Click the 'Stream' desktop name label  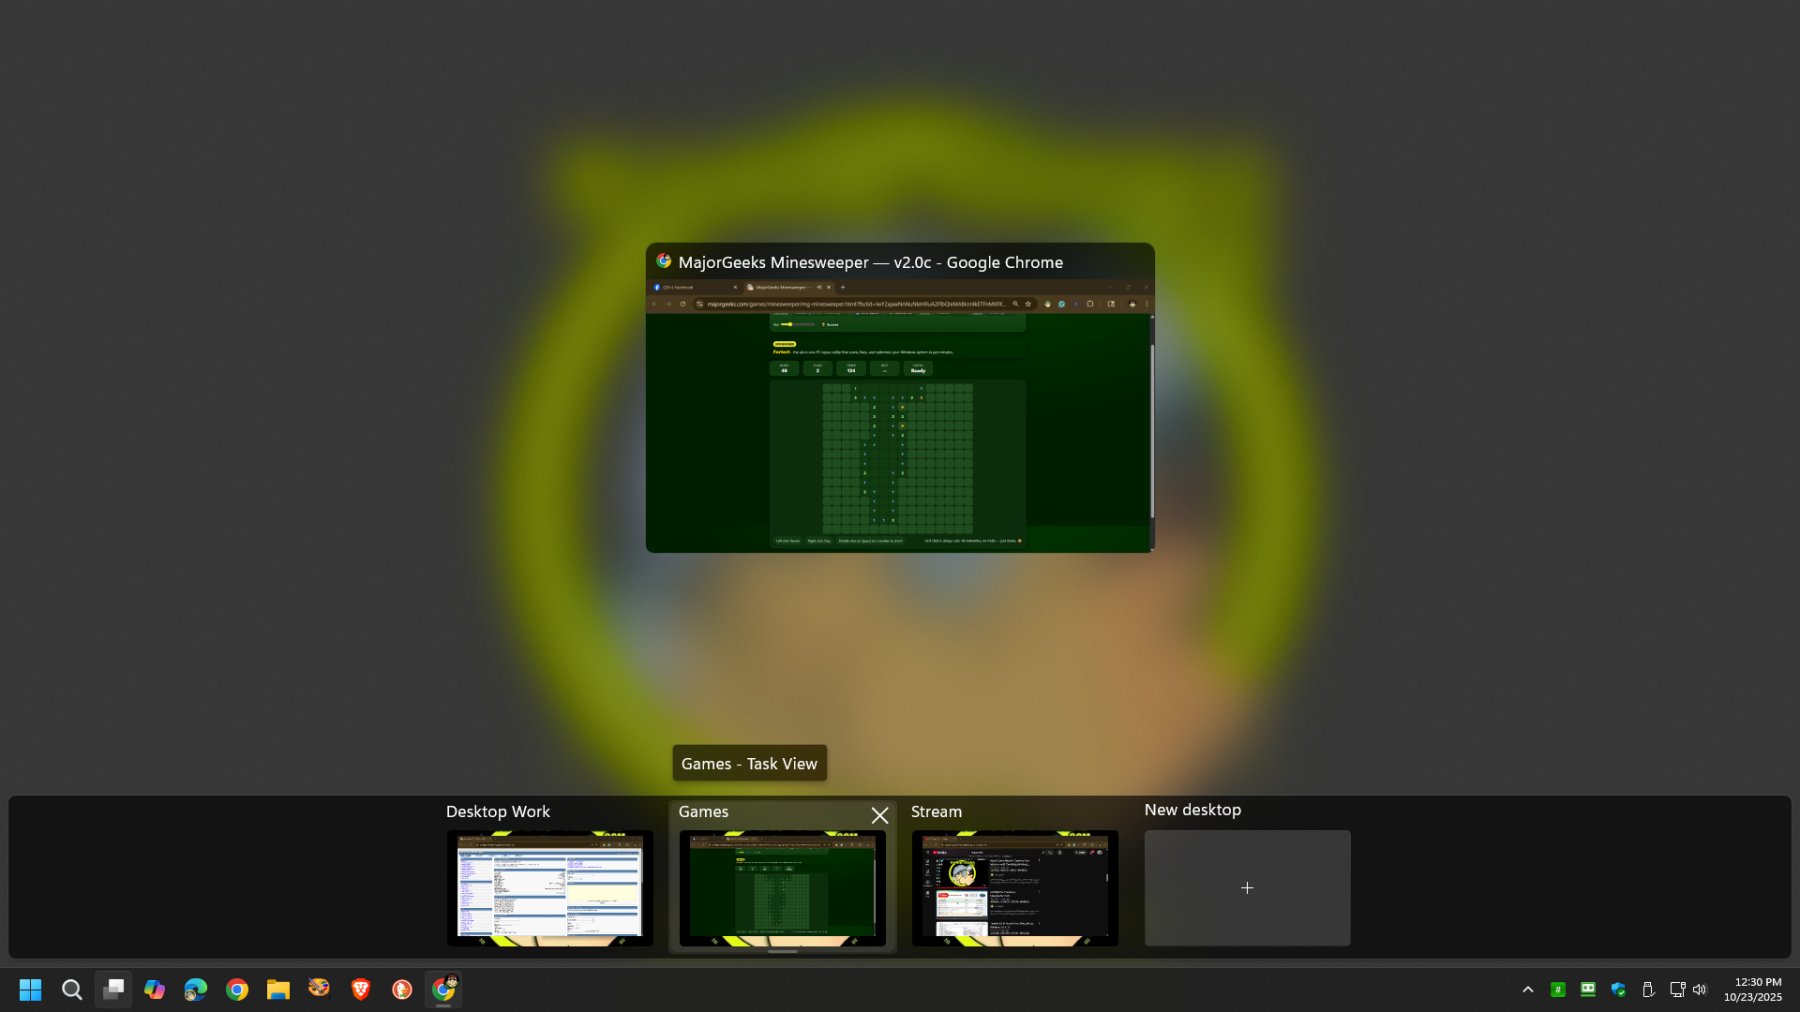(x=936, y=812)
